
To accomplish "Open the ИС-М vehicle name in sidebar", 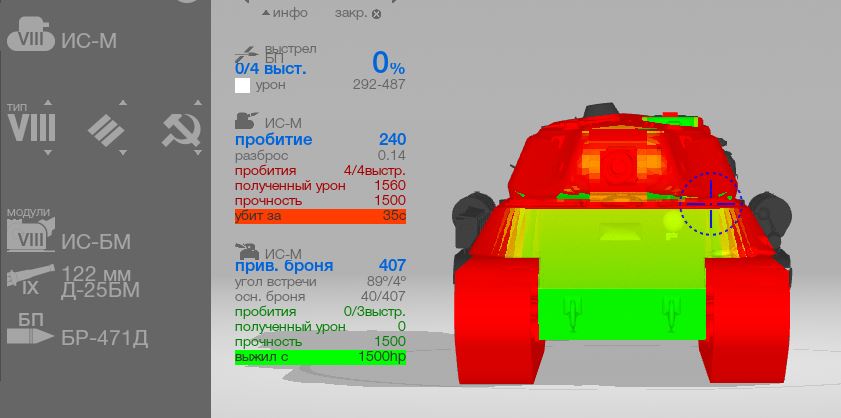I will coord(88,41).
